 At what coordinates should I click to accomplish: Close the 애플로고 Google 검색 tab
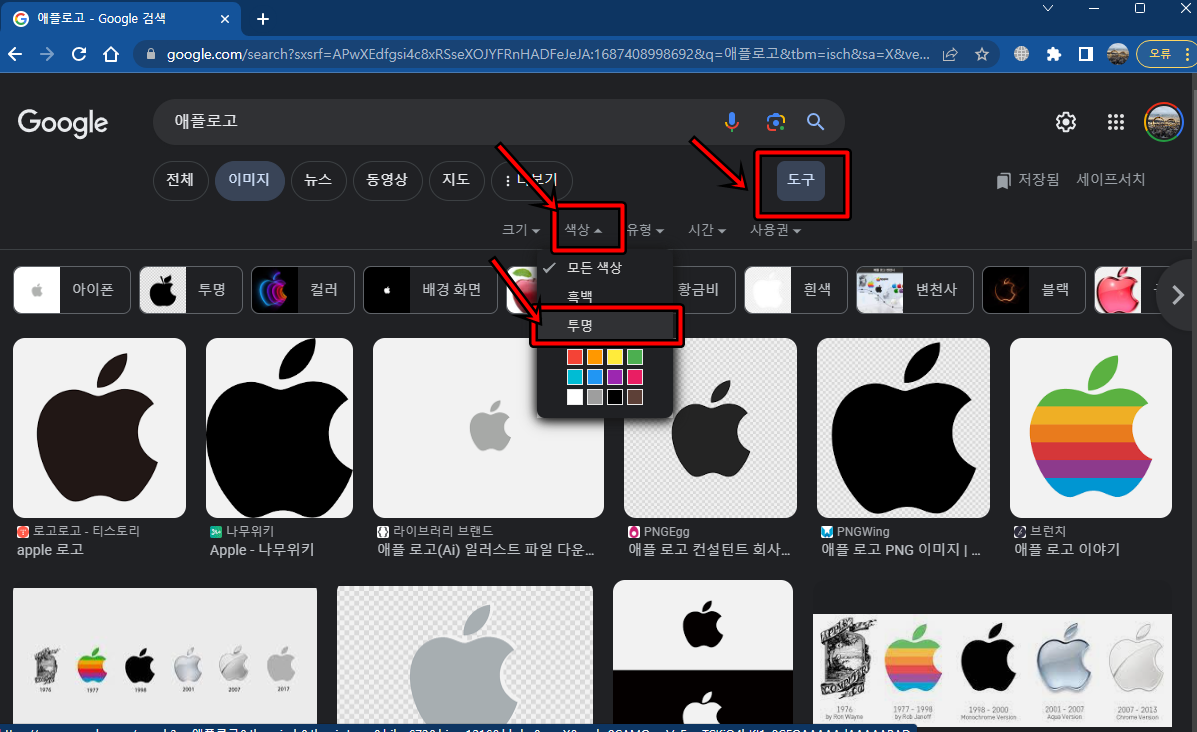(x=224, y=19)
